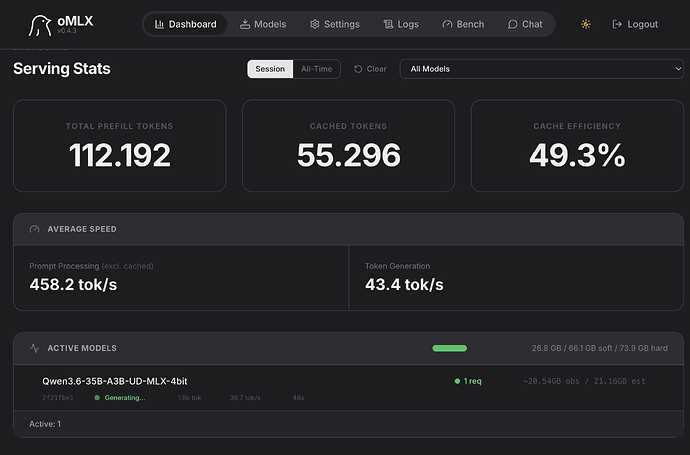This screenshot has height=455, width=690.
Task: Click the 1 req indicator
Action: pos(468,381)
